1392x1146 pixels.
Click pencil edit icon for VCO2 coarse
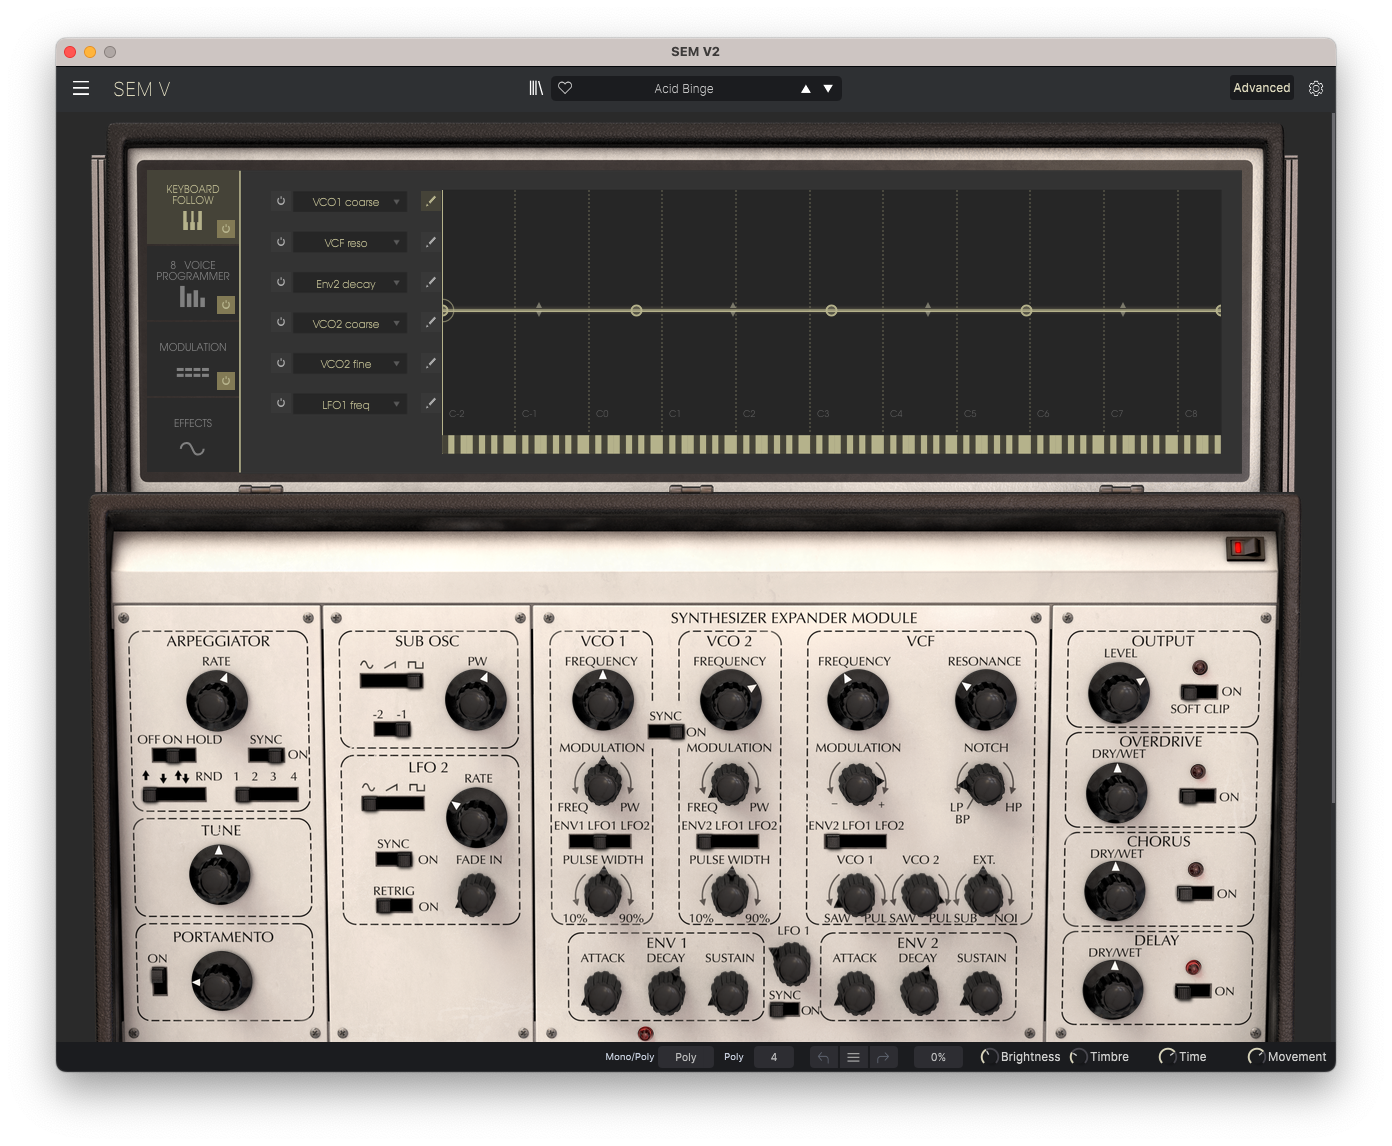click(431, 322)
